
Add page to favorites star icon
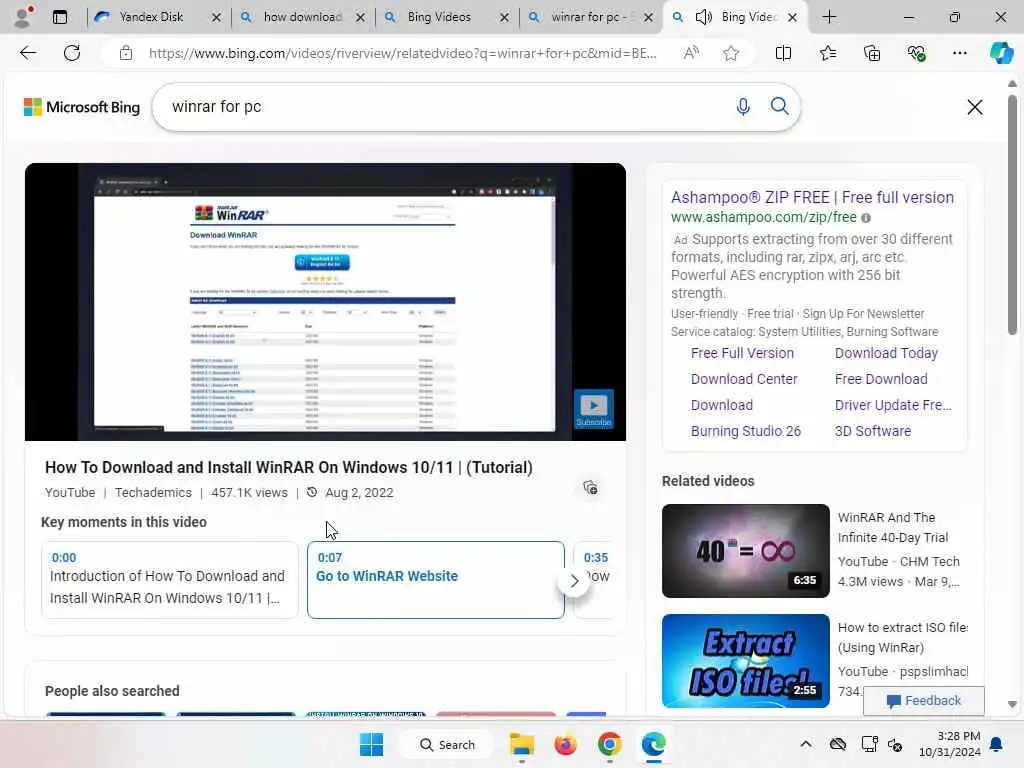pos(731,53)
